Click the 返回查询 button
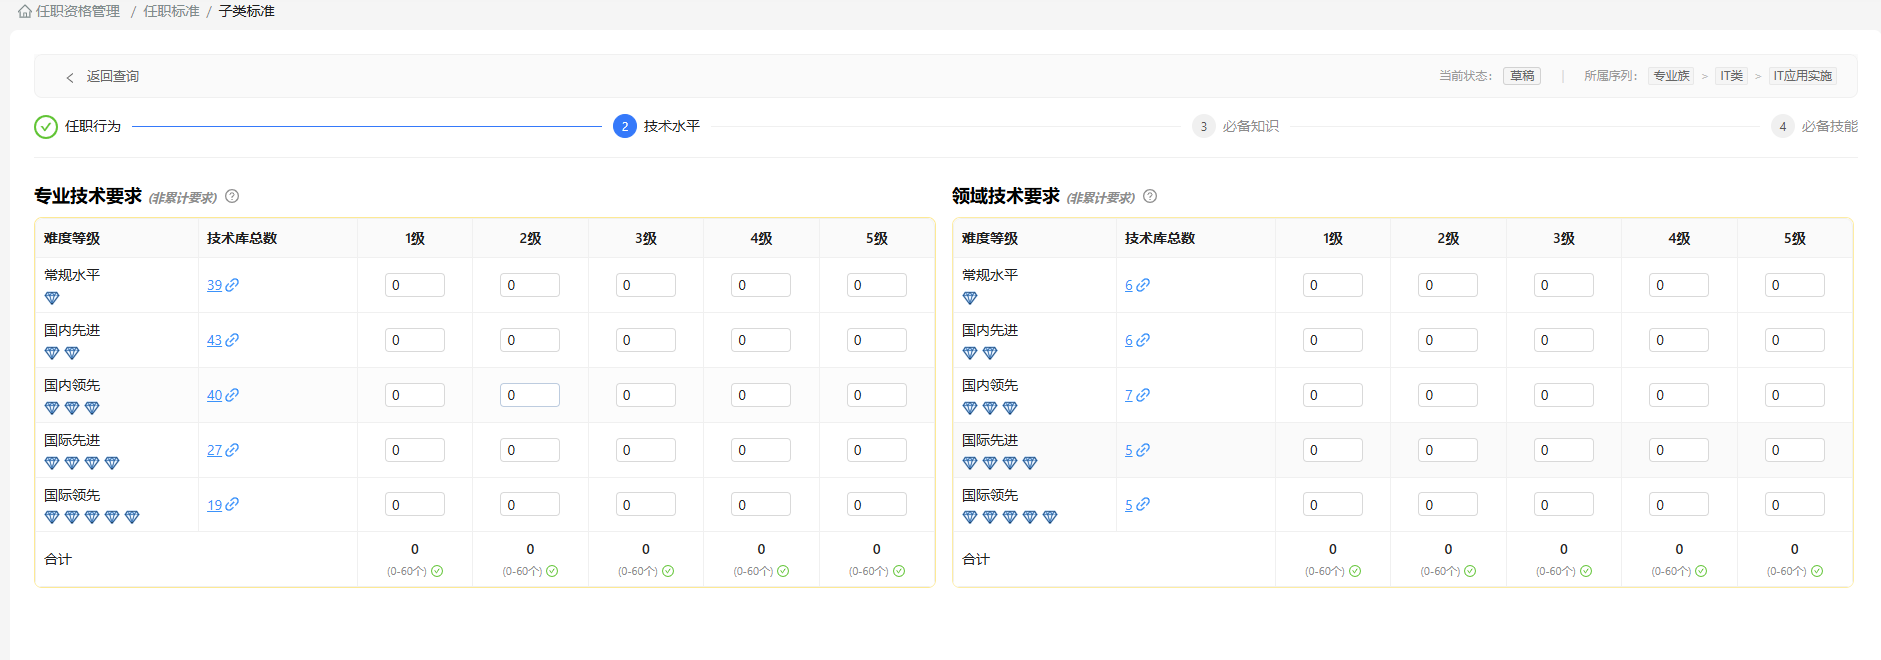The width and height of the screenshot is (1881, 660). tap(112, 77)
